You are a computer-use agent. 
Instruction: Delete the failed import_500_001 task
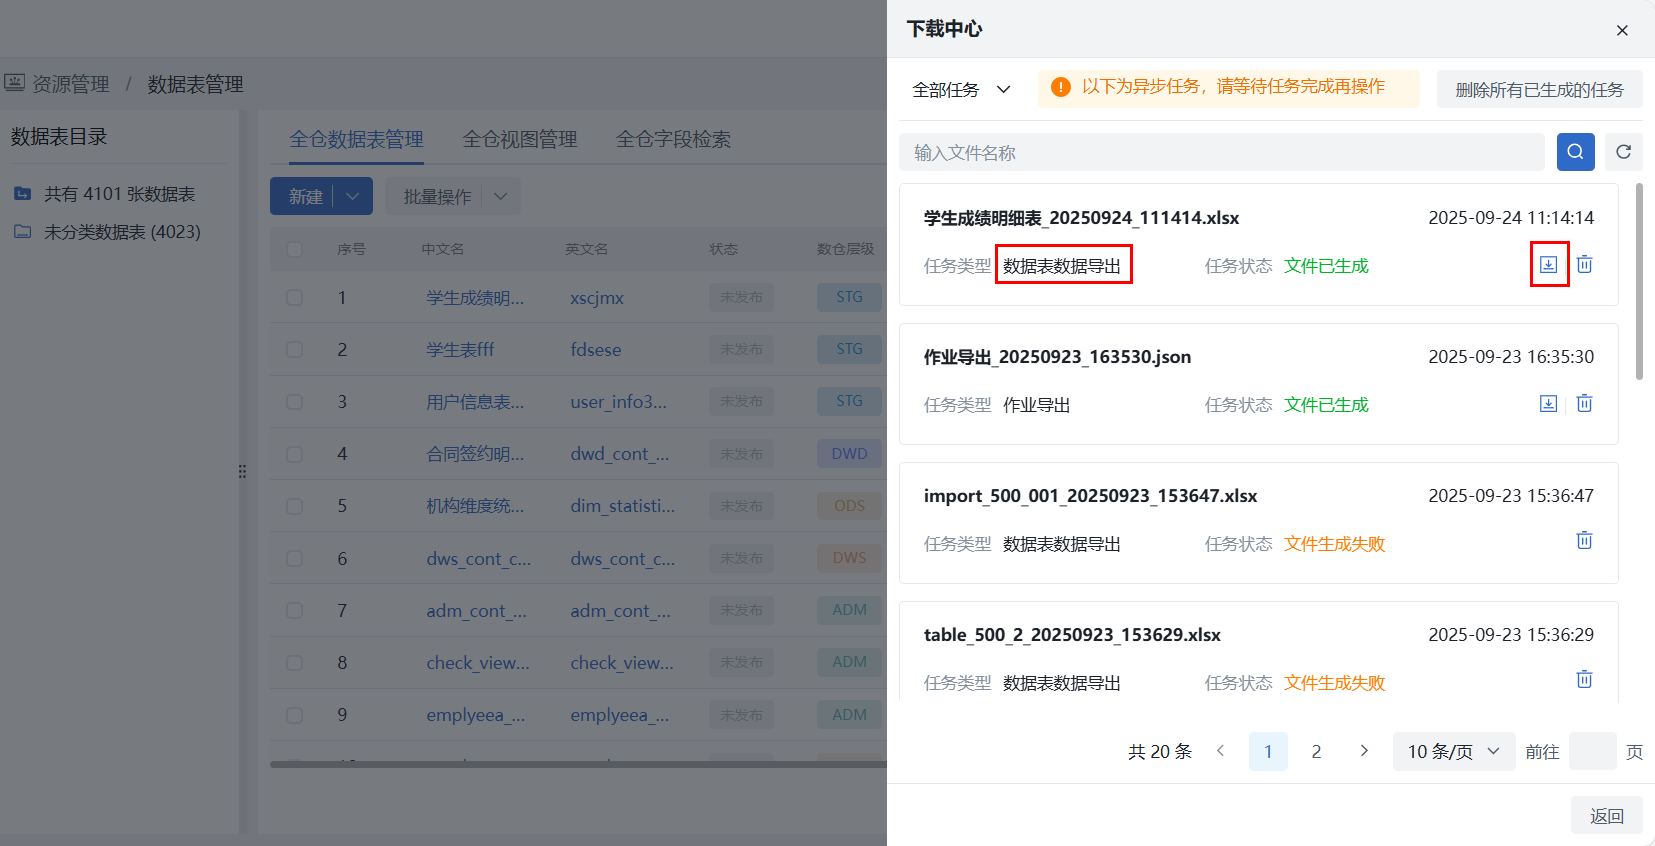(1584, 541)
